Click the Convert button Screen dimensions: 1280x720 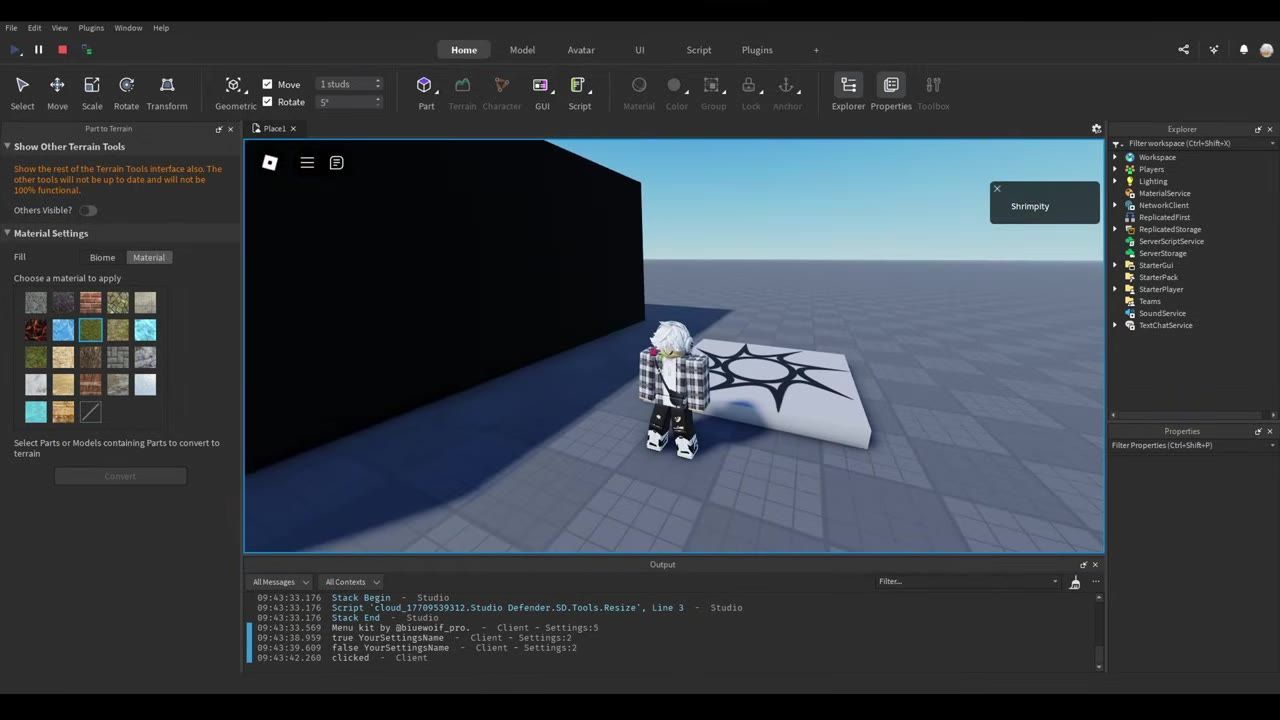(120, 477)
